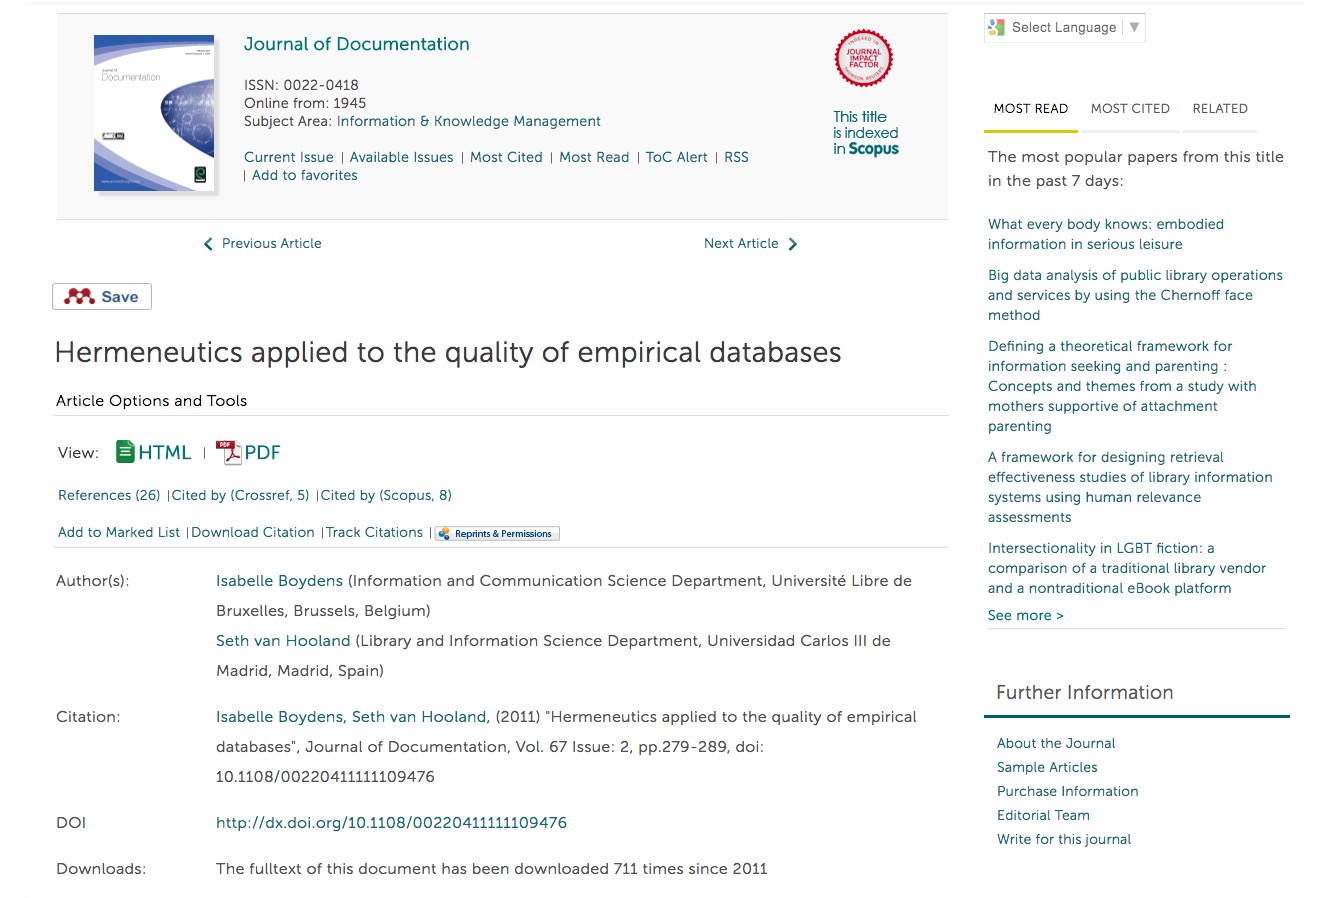The image size is (1321, 898).
Task: Open the DOI link for the article
Action: click(x=391, y=822)
